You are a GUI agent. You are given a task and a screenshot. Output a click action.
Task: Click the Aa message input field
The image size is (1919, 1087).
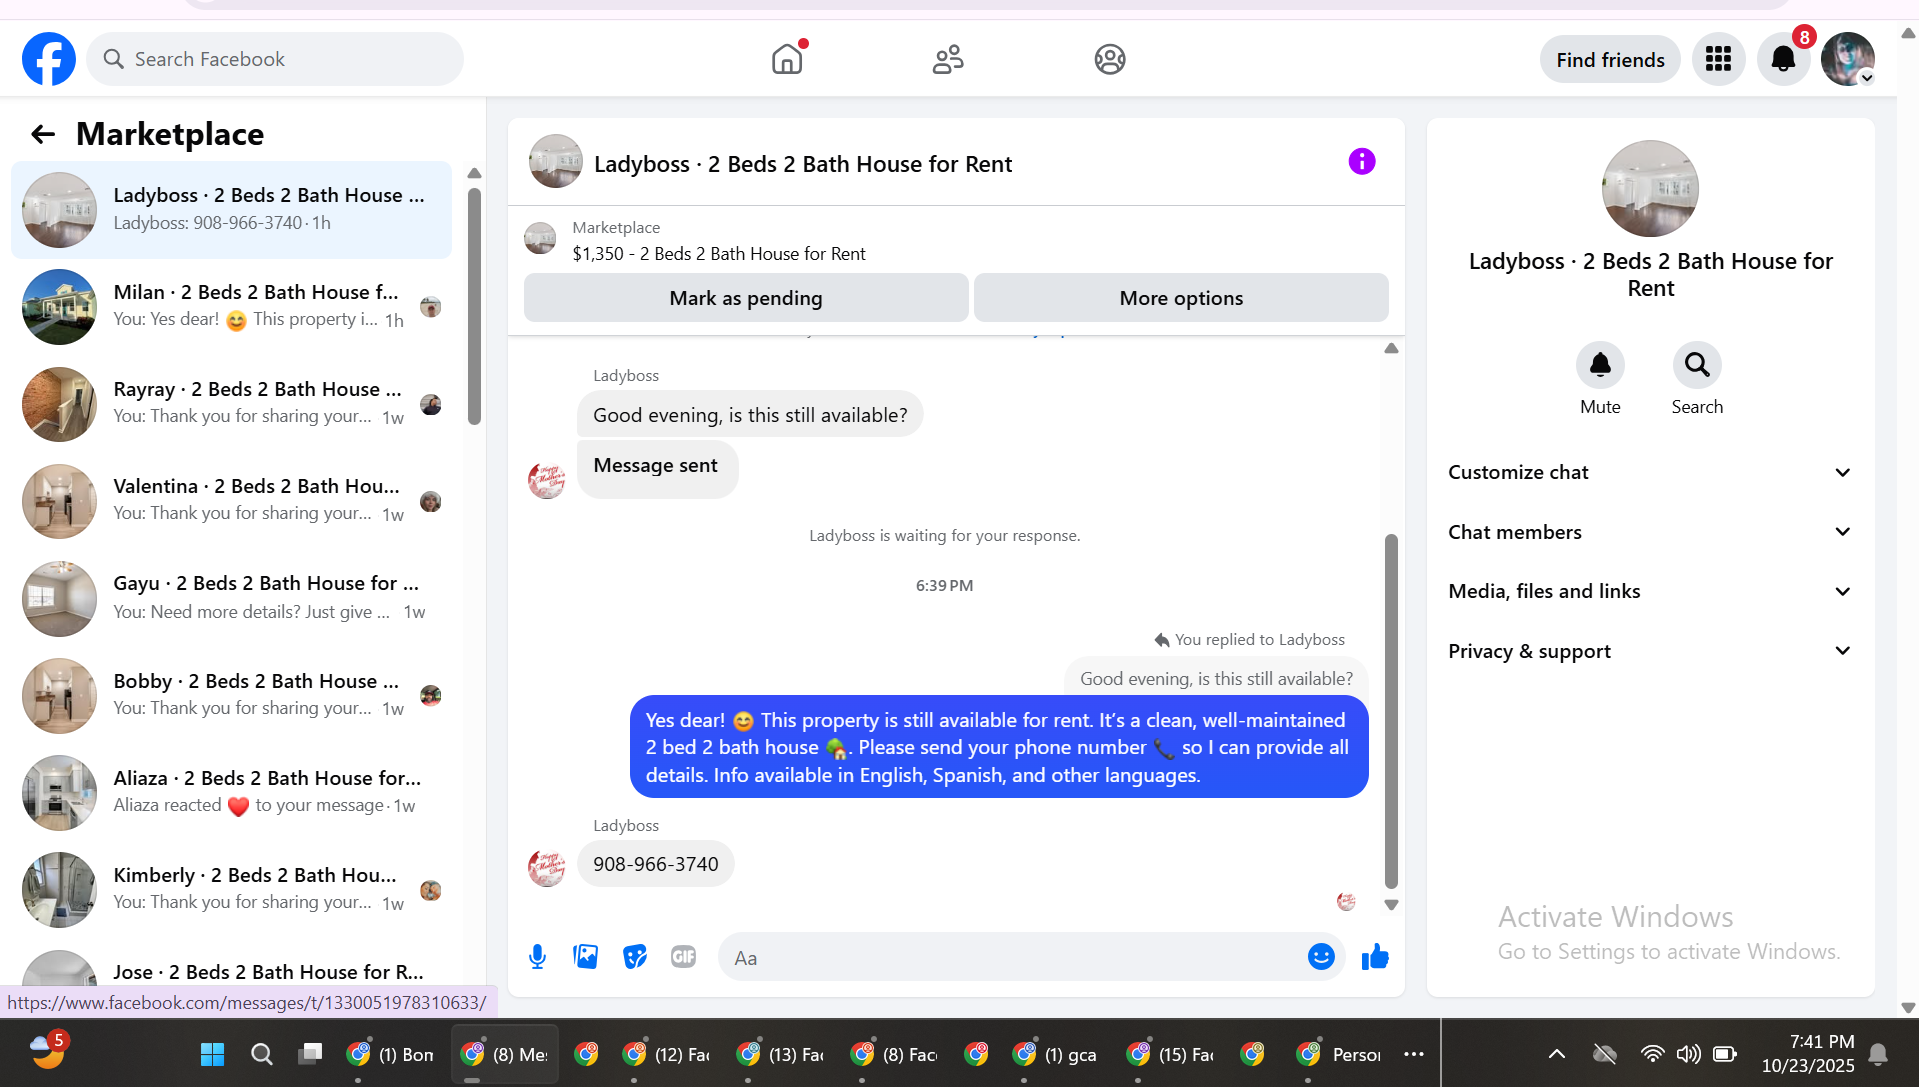1011,957
